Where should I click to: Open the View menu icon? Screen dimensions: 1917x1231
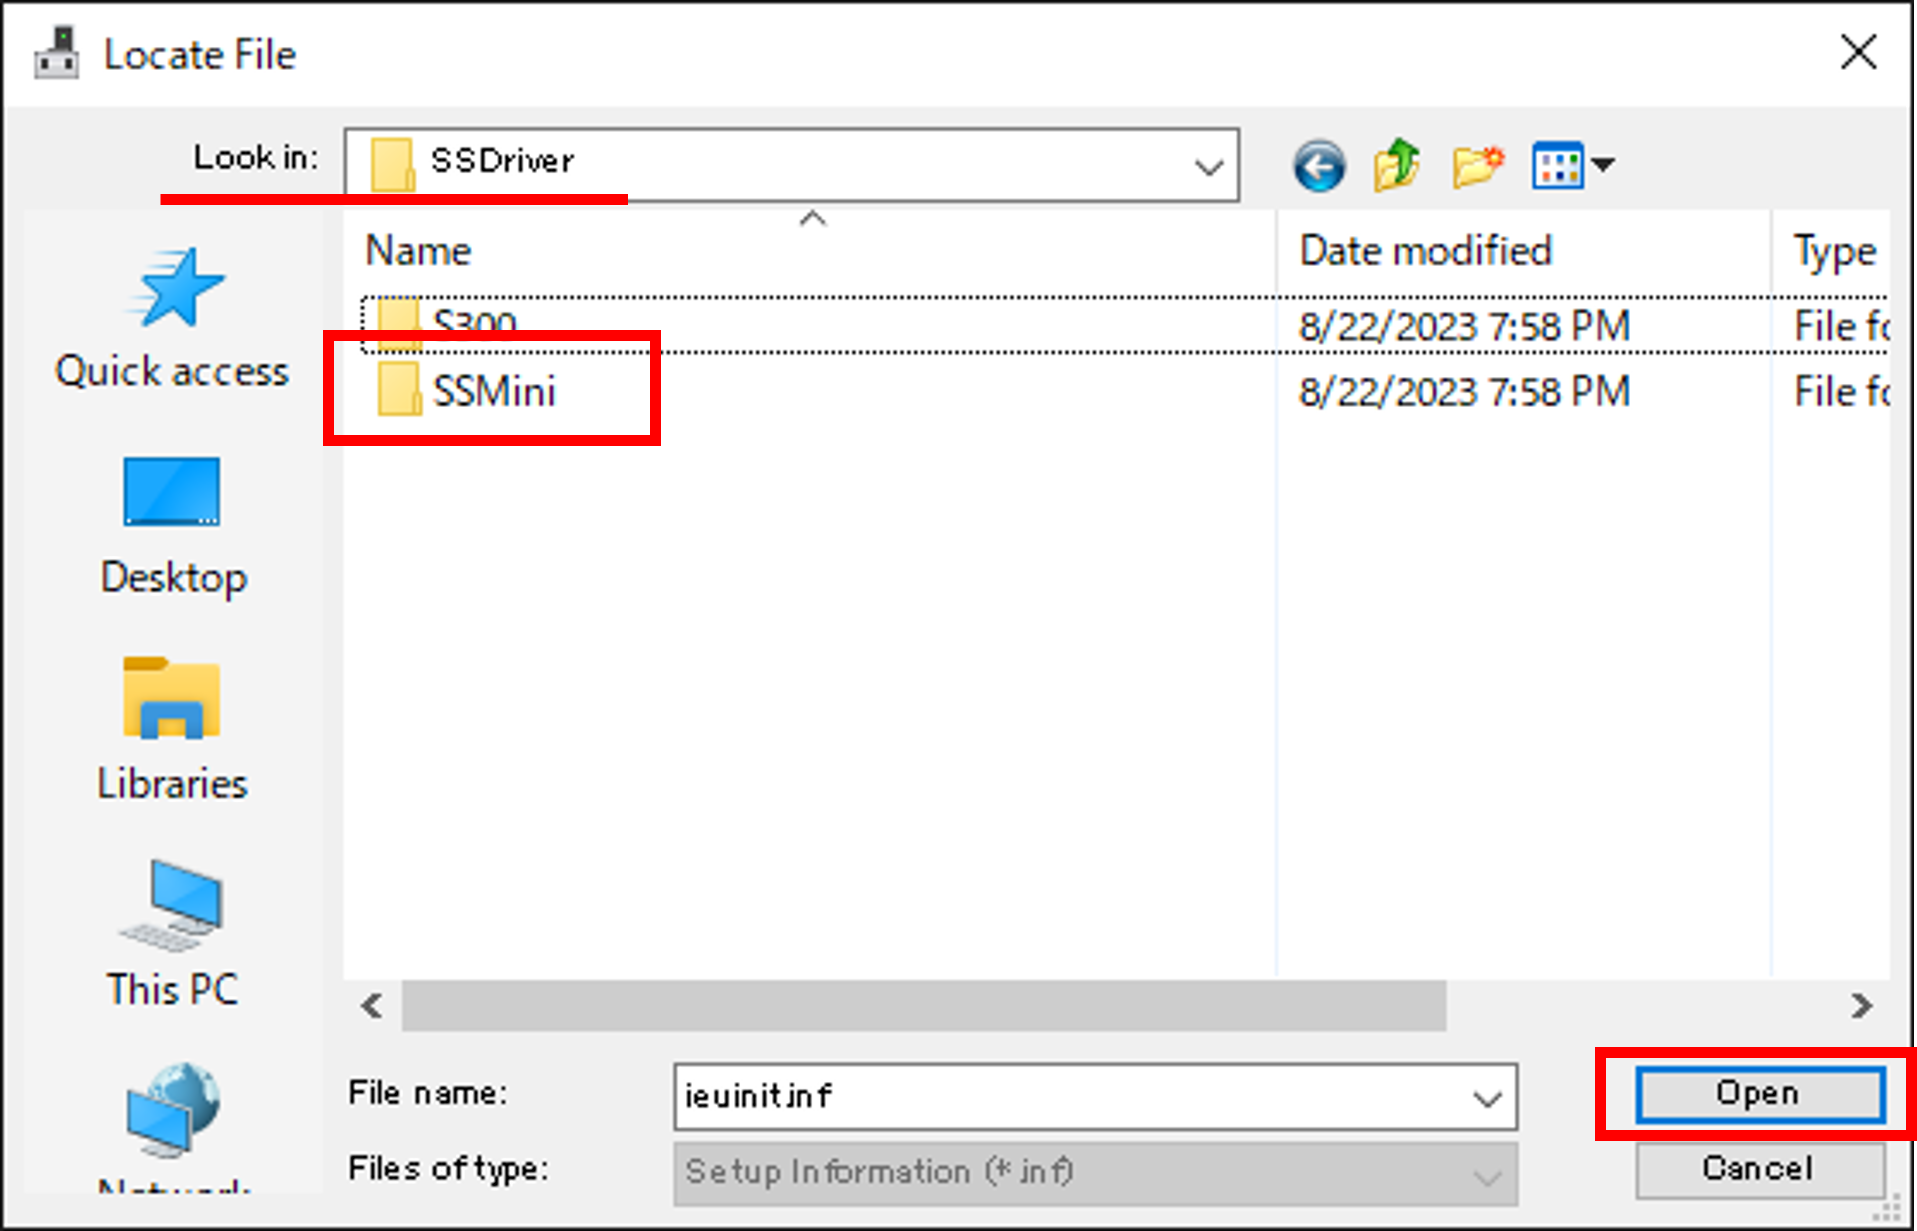(x=1572, y=165)
